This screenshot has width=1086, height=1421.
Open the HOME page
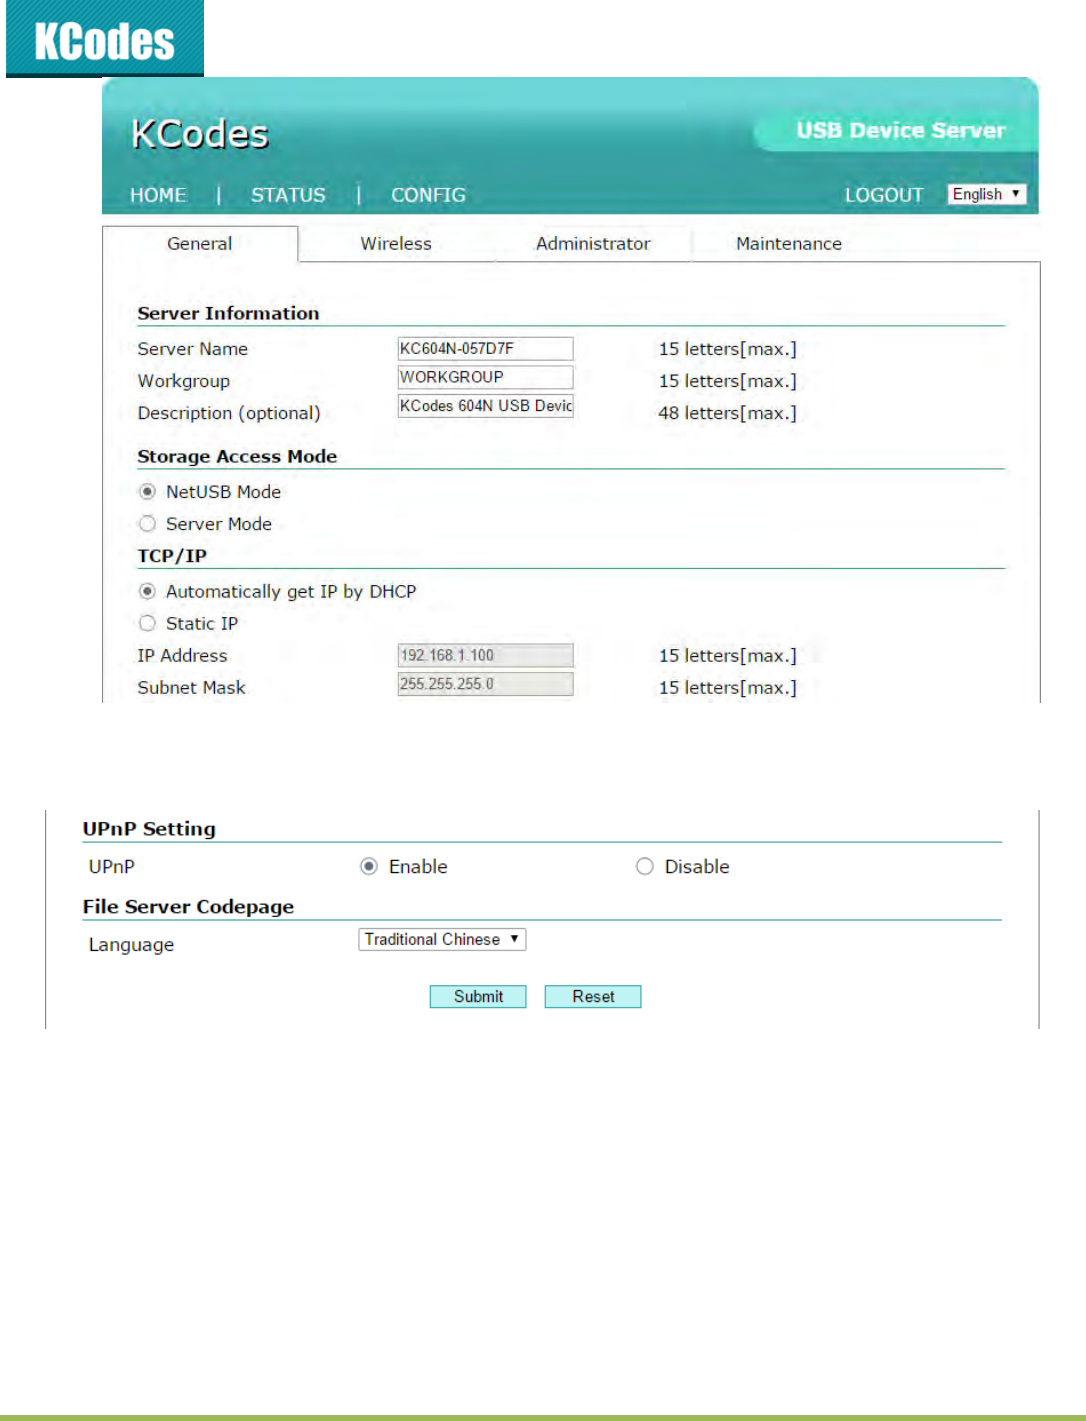tap(158, 195)
